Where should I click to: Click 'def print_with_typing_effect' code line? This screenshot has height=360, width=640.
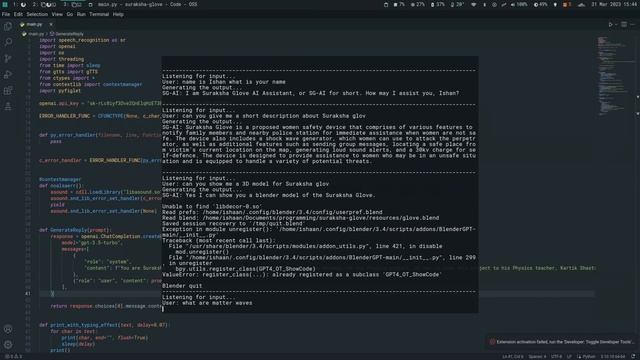(x=104, y=325)
